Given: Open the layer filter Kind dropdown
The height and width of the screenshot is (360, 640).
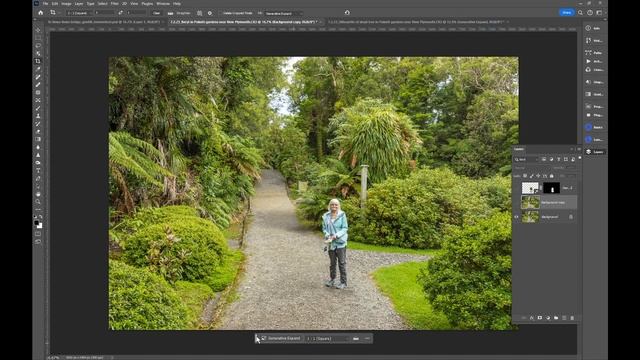Looking at the screenshot, I should [527, 160].
